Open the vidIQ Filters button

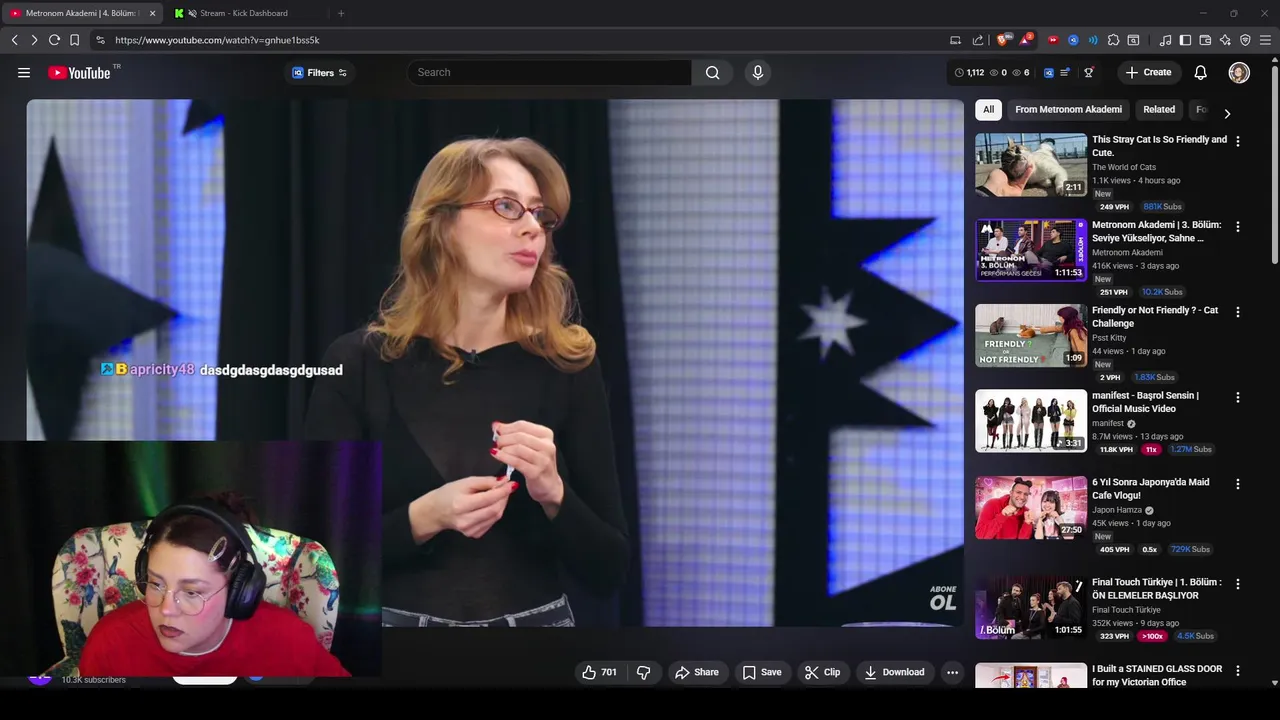[320, 73]
